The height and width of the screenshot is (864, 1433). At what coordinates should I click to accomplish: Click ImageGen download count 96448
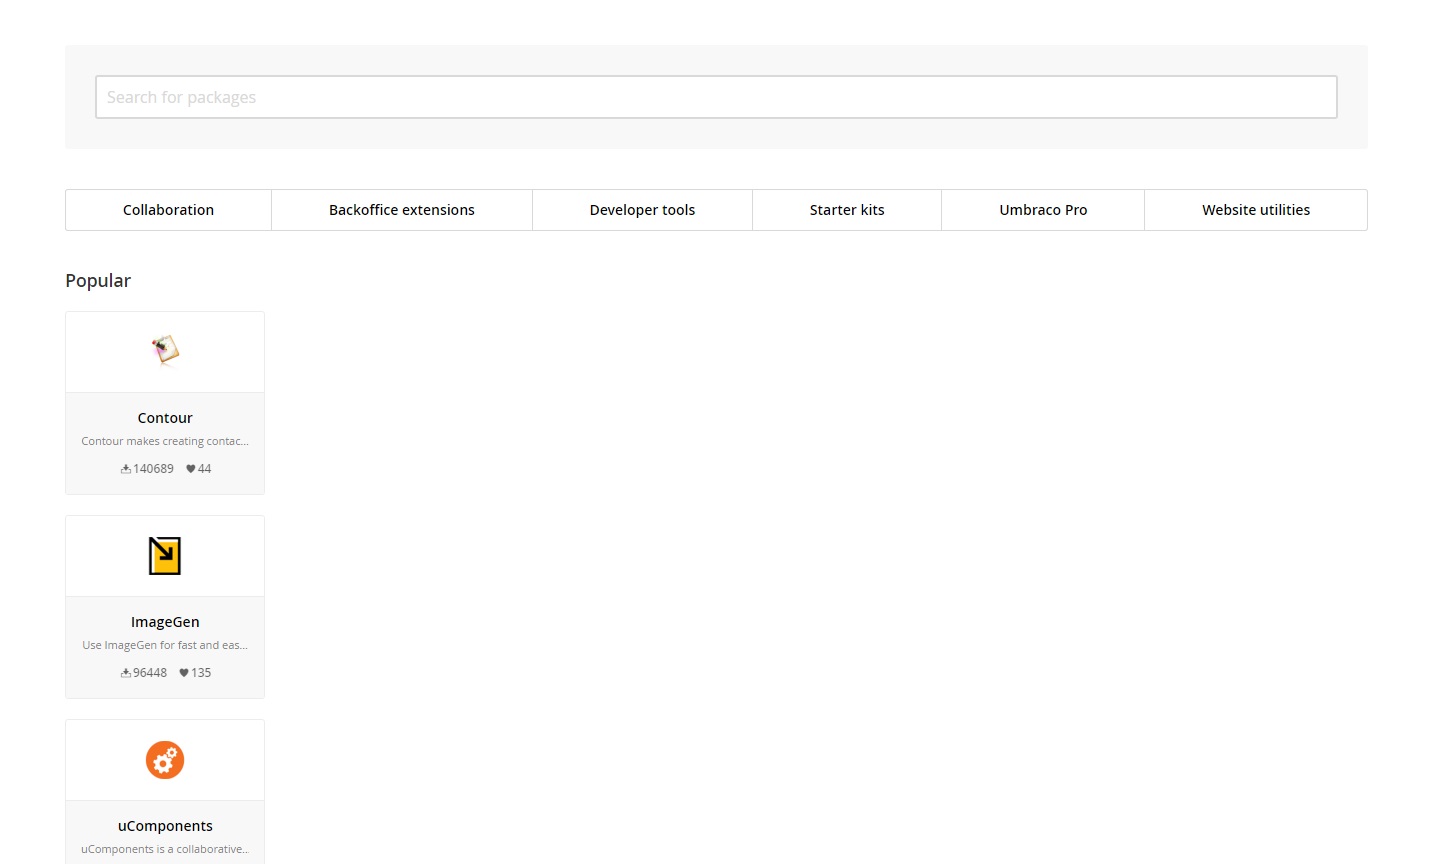(150, 673)
